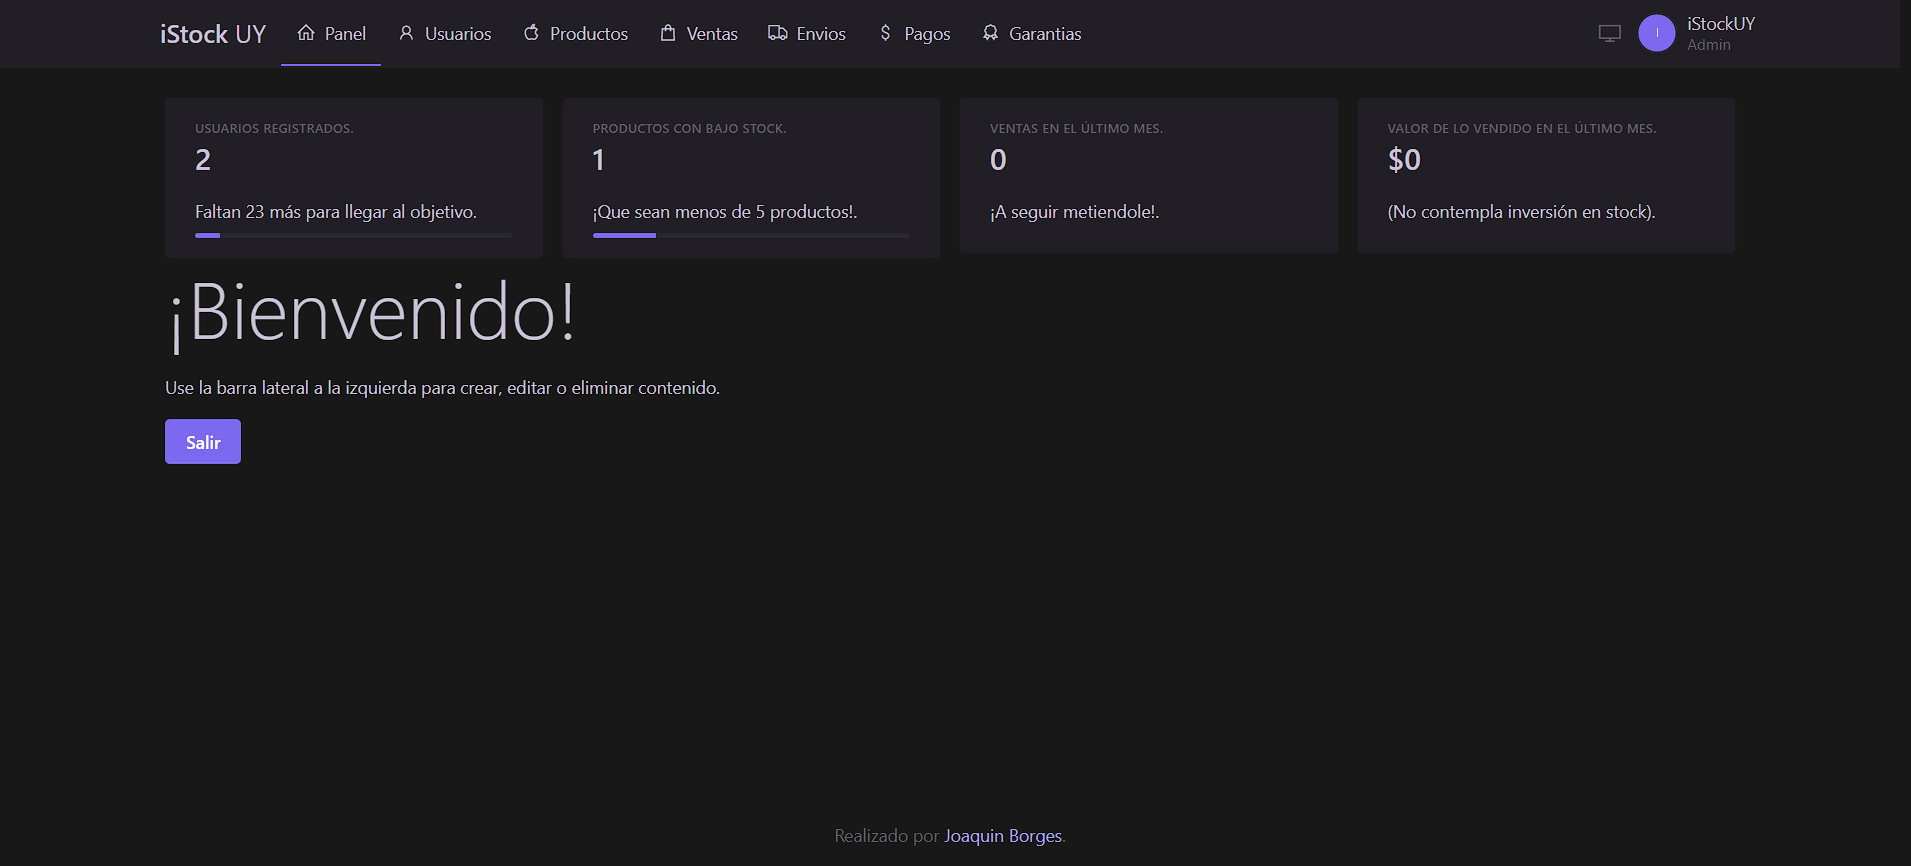
Task: Click the person icon beside Usuarios
Action: 406,33
